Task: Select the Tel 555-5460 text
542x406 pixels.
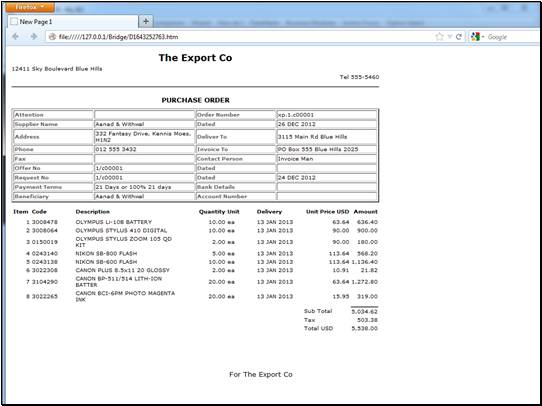Action: coord(359,77)
